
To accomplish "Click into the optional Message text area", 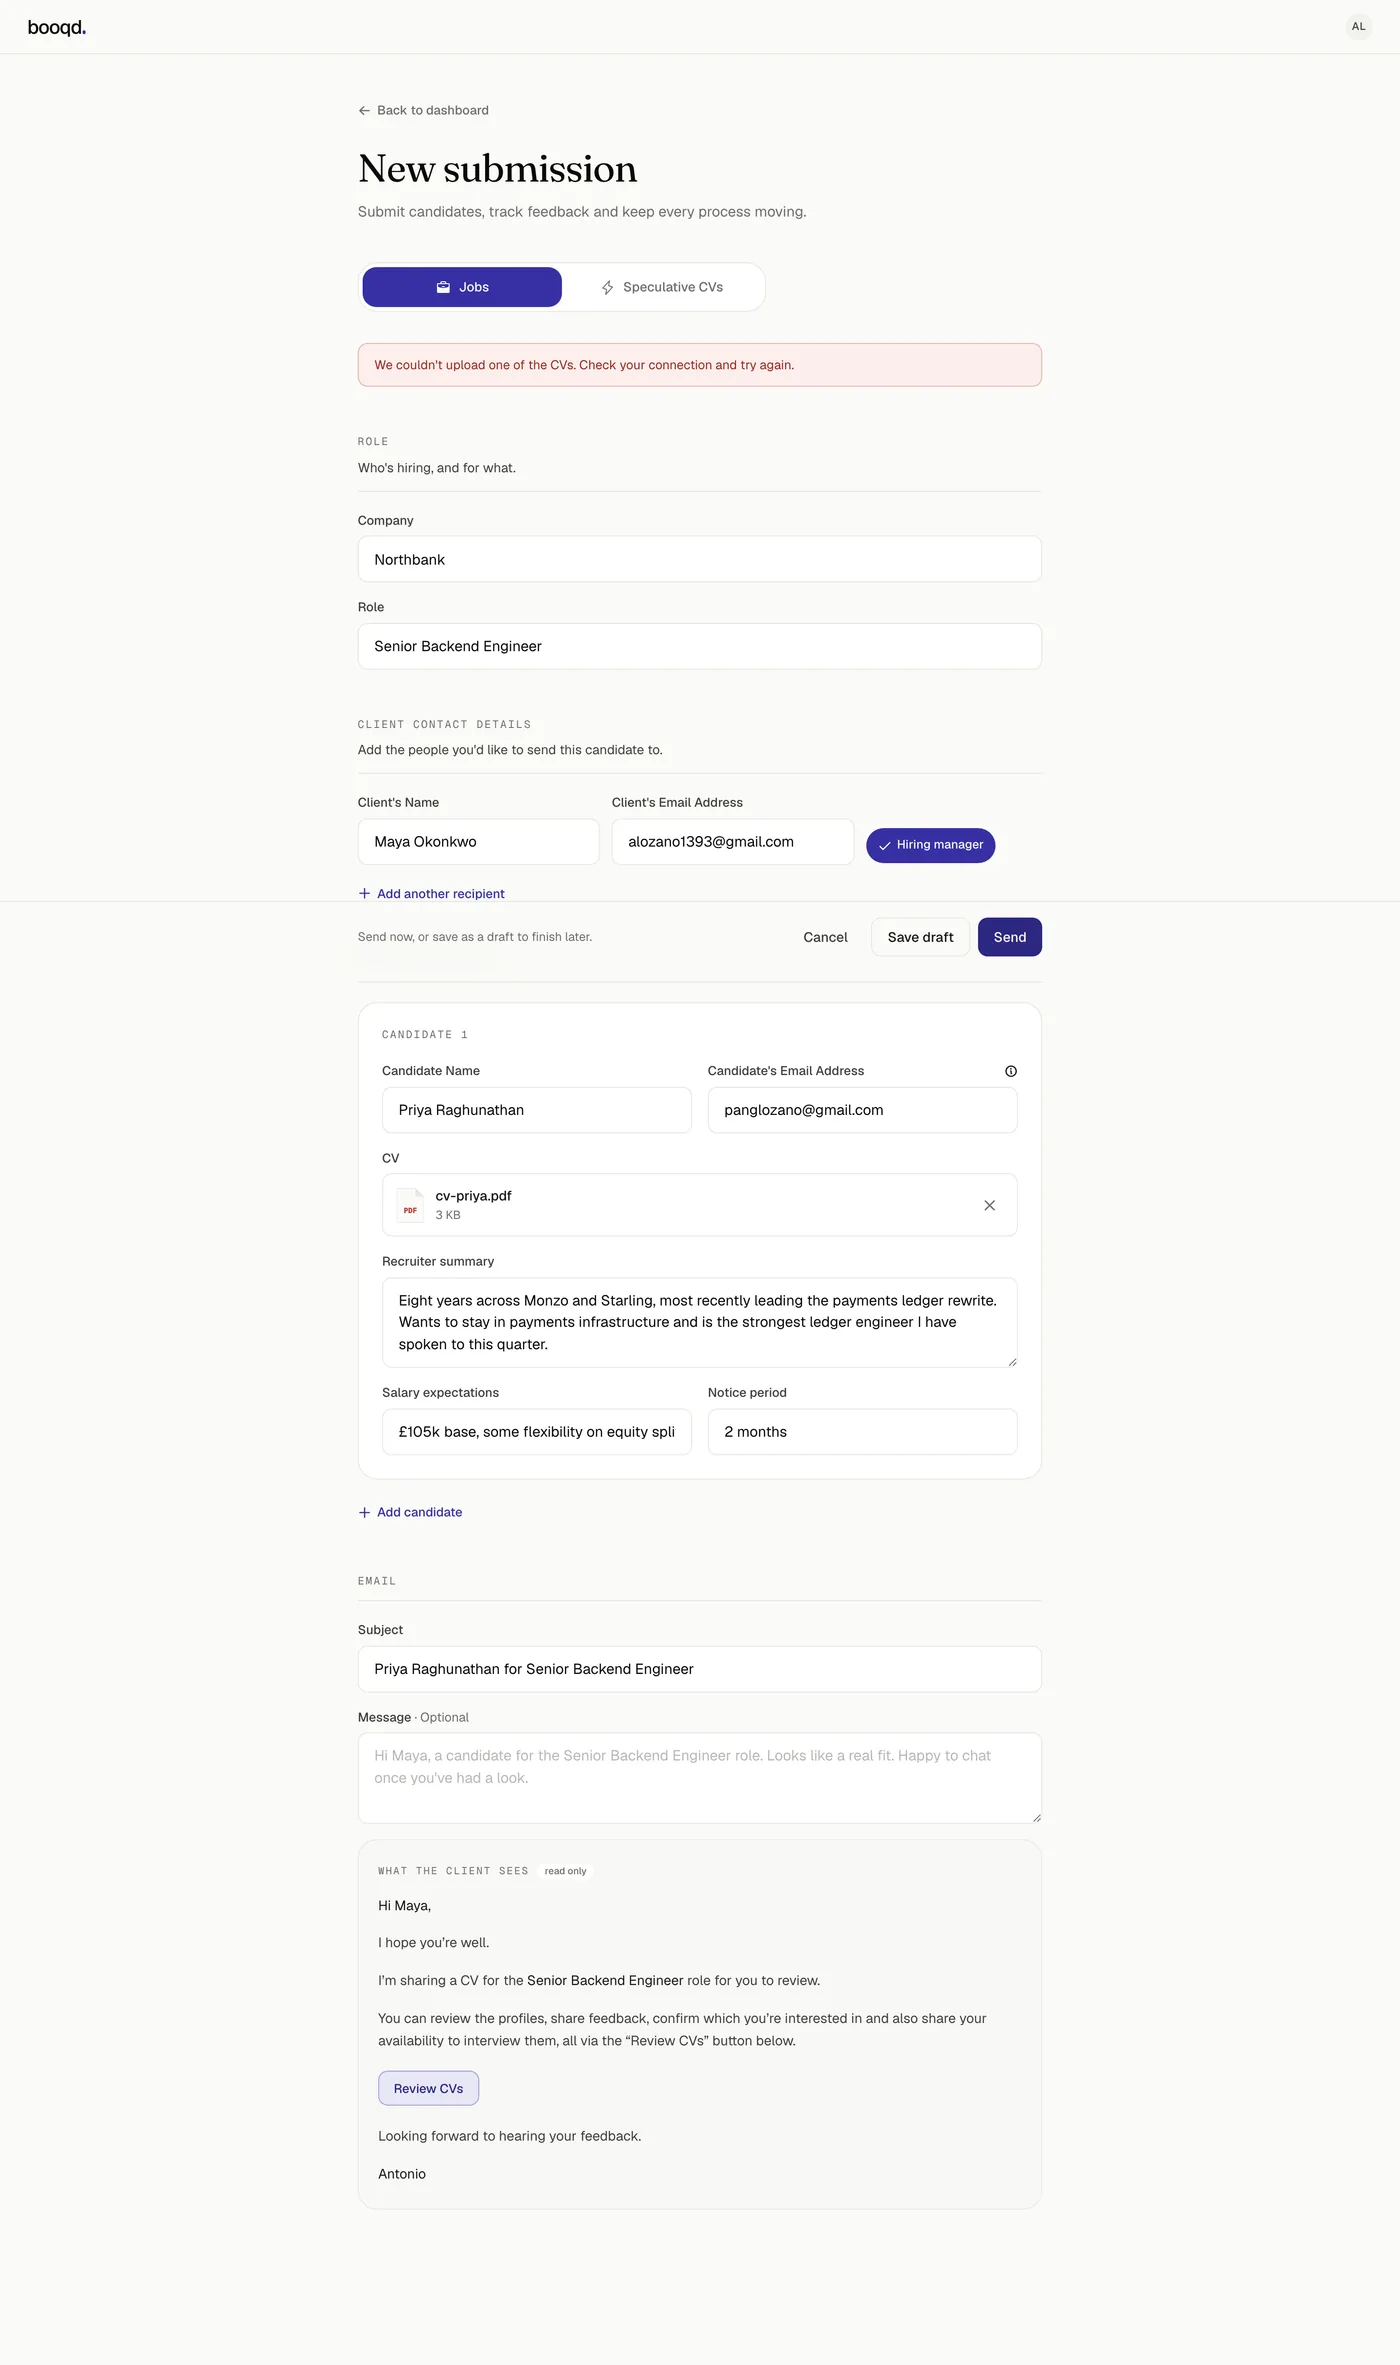I will click(700, 1777).
